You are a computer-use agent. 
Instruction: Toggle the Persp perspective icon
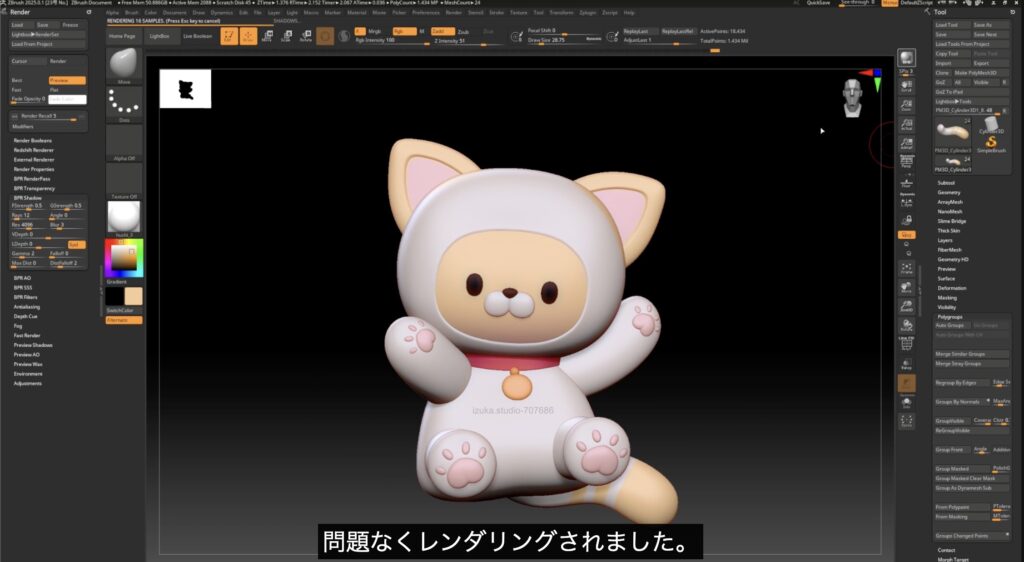click(906, 163)
